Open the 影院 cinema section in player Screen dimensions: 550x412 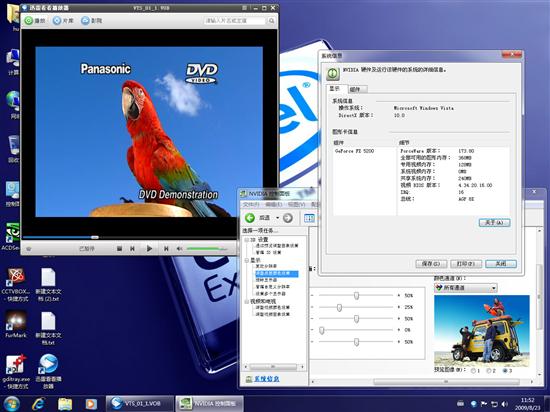pos(92,21)
